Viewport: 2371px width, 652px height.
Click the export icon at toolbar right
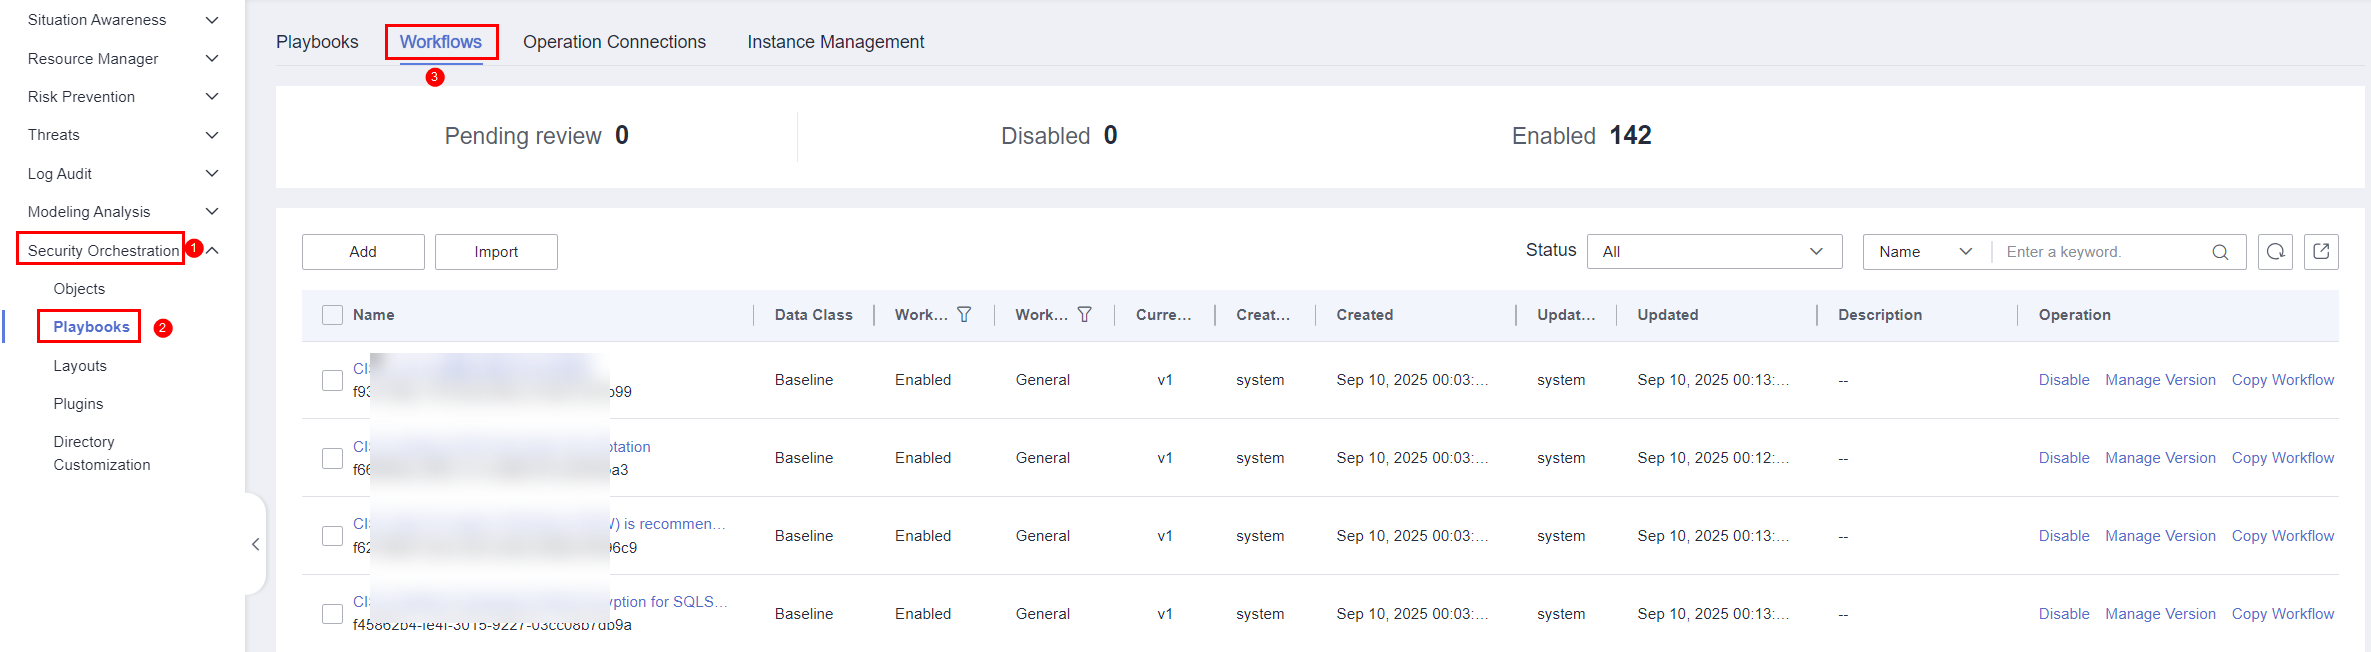tap(2321, 252)
